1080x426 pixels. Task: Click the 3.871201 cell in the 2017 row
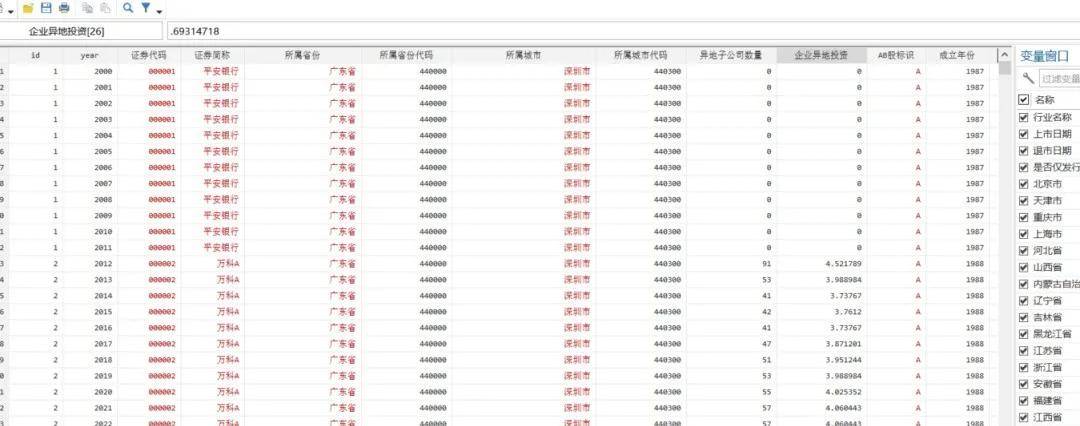click(821, 343)
